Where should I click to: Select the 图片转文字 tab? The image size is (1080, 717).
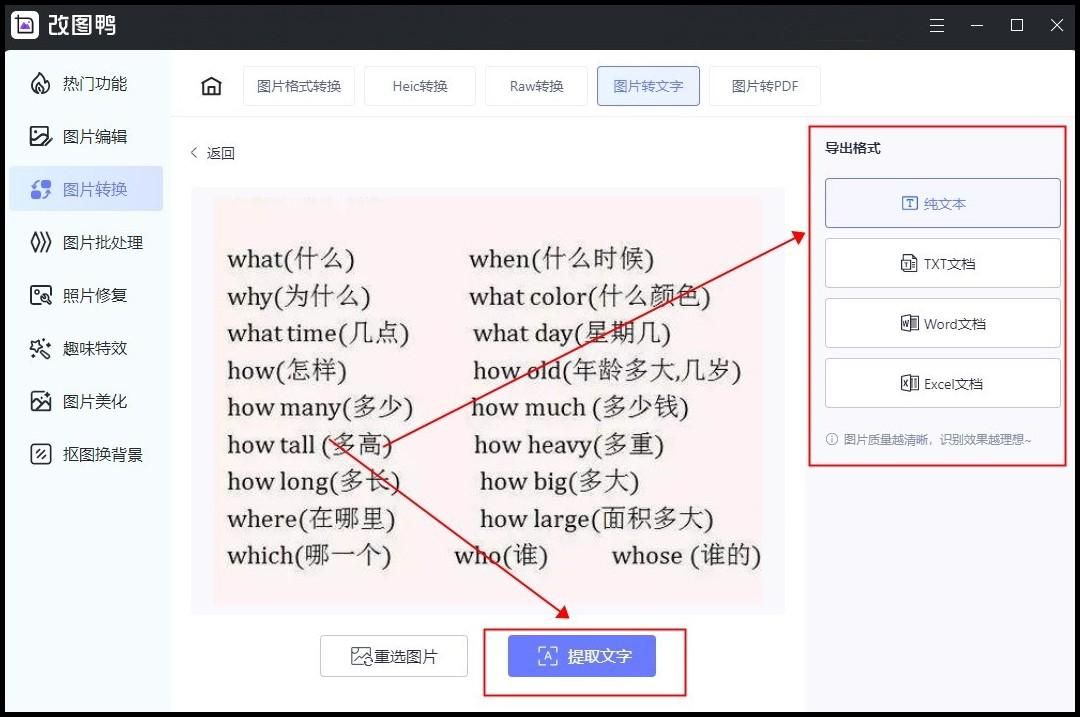tap(648, 86)
